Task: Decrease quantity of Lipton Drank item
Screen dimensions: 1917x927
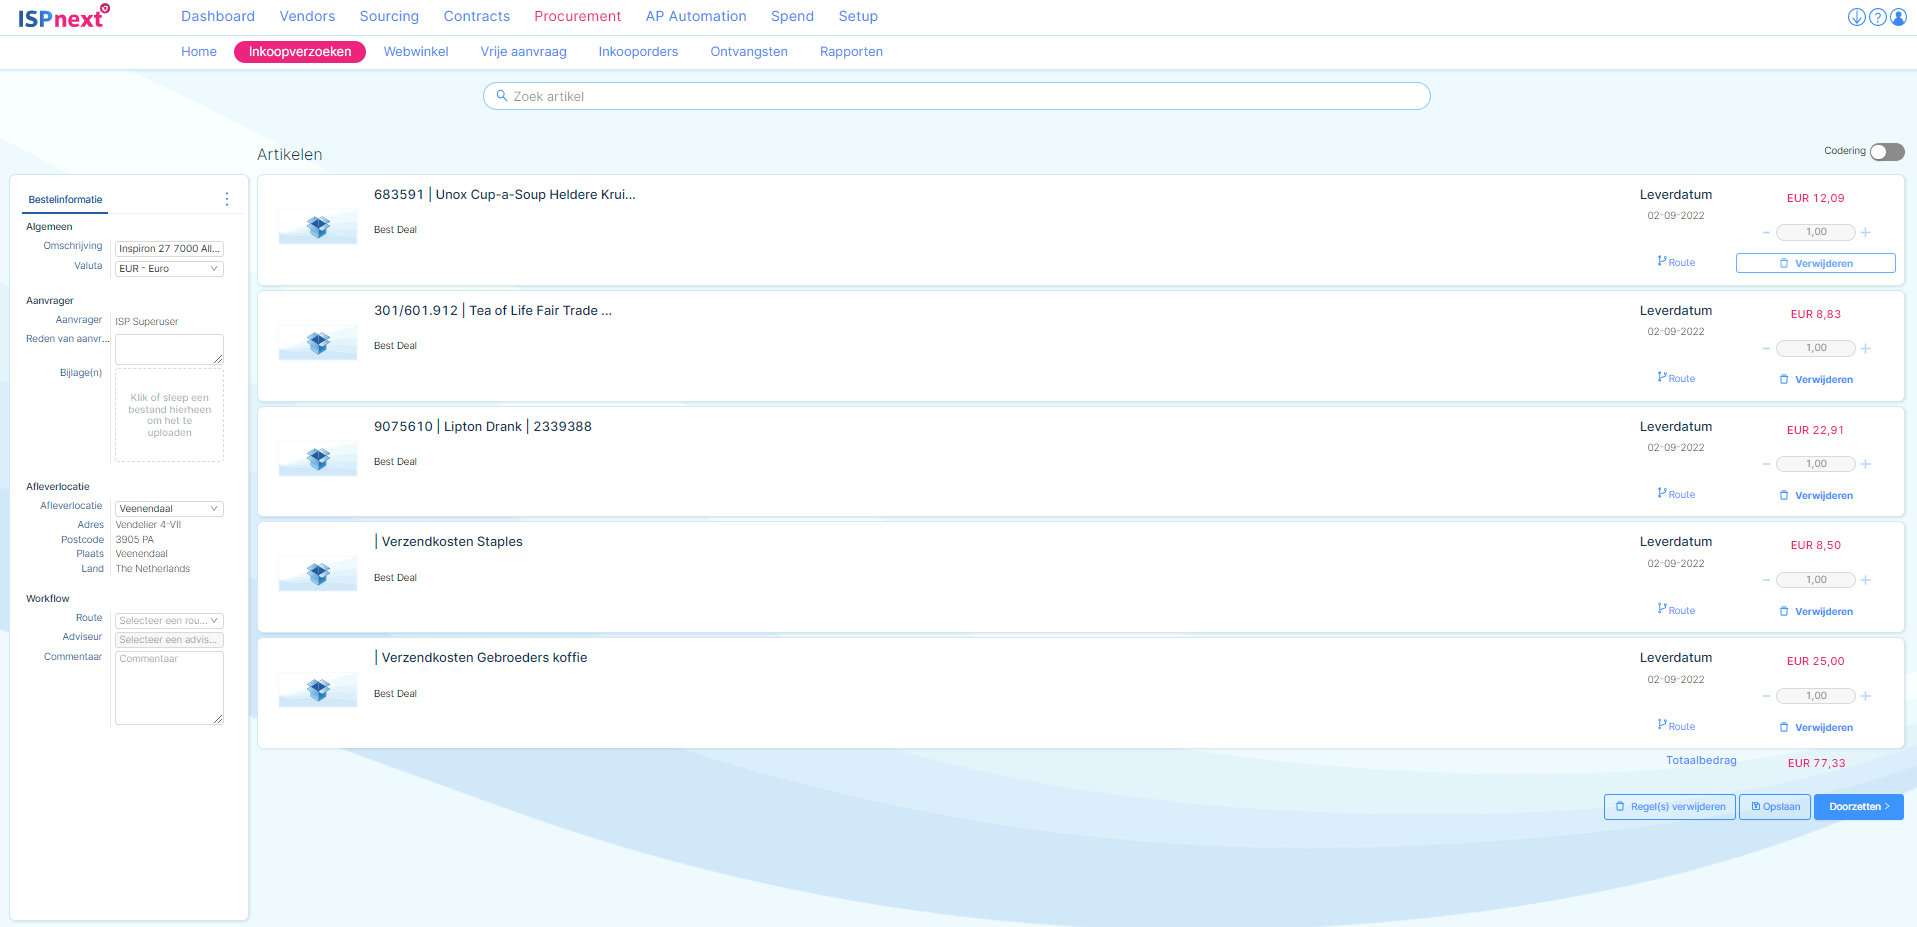Action: click(x=1766, y=464)
